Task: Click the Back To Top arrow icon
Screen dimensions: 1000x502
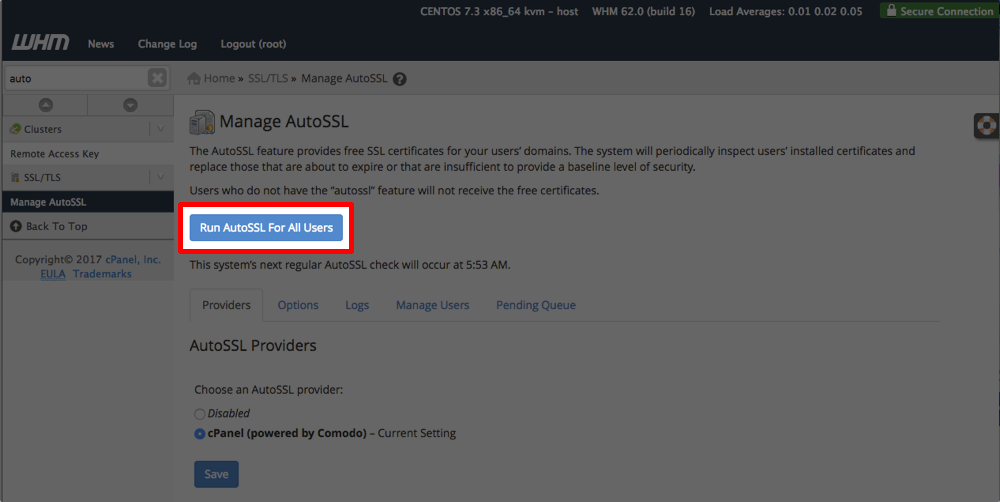Action: [16, 226]
